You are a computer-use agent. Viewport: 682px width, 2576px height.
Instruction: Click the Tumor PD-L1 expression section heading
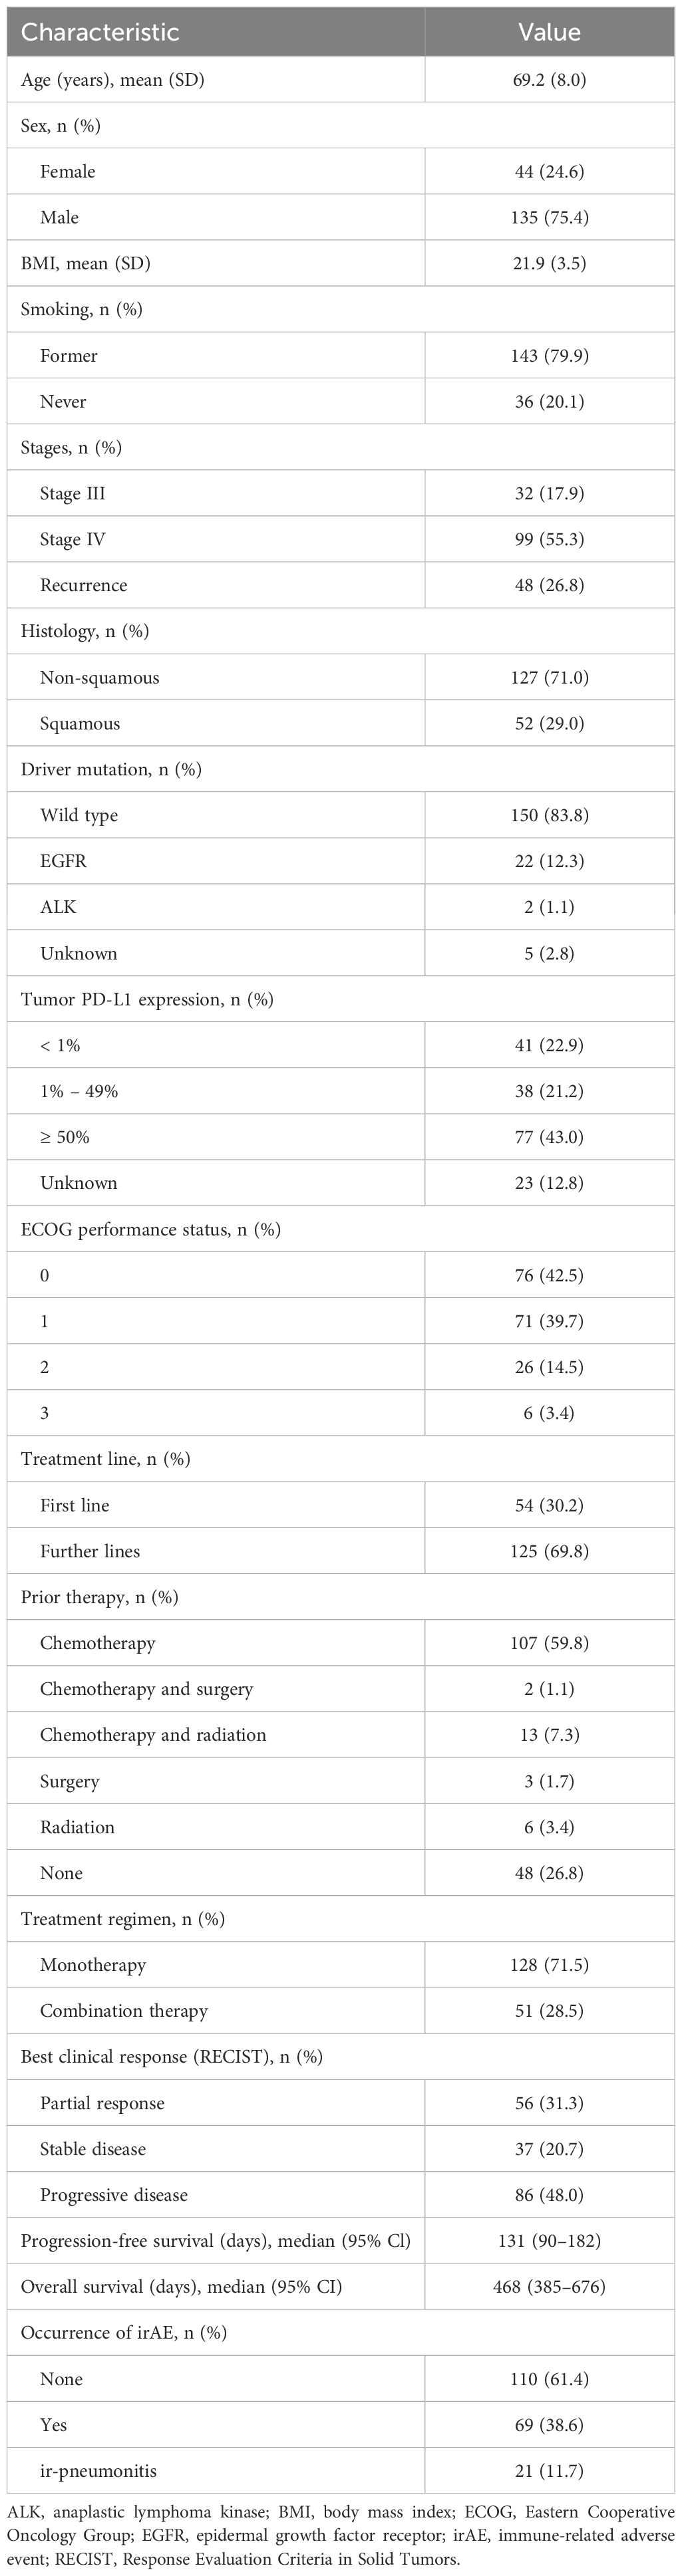147,999
